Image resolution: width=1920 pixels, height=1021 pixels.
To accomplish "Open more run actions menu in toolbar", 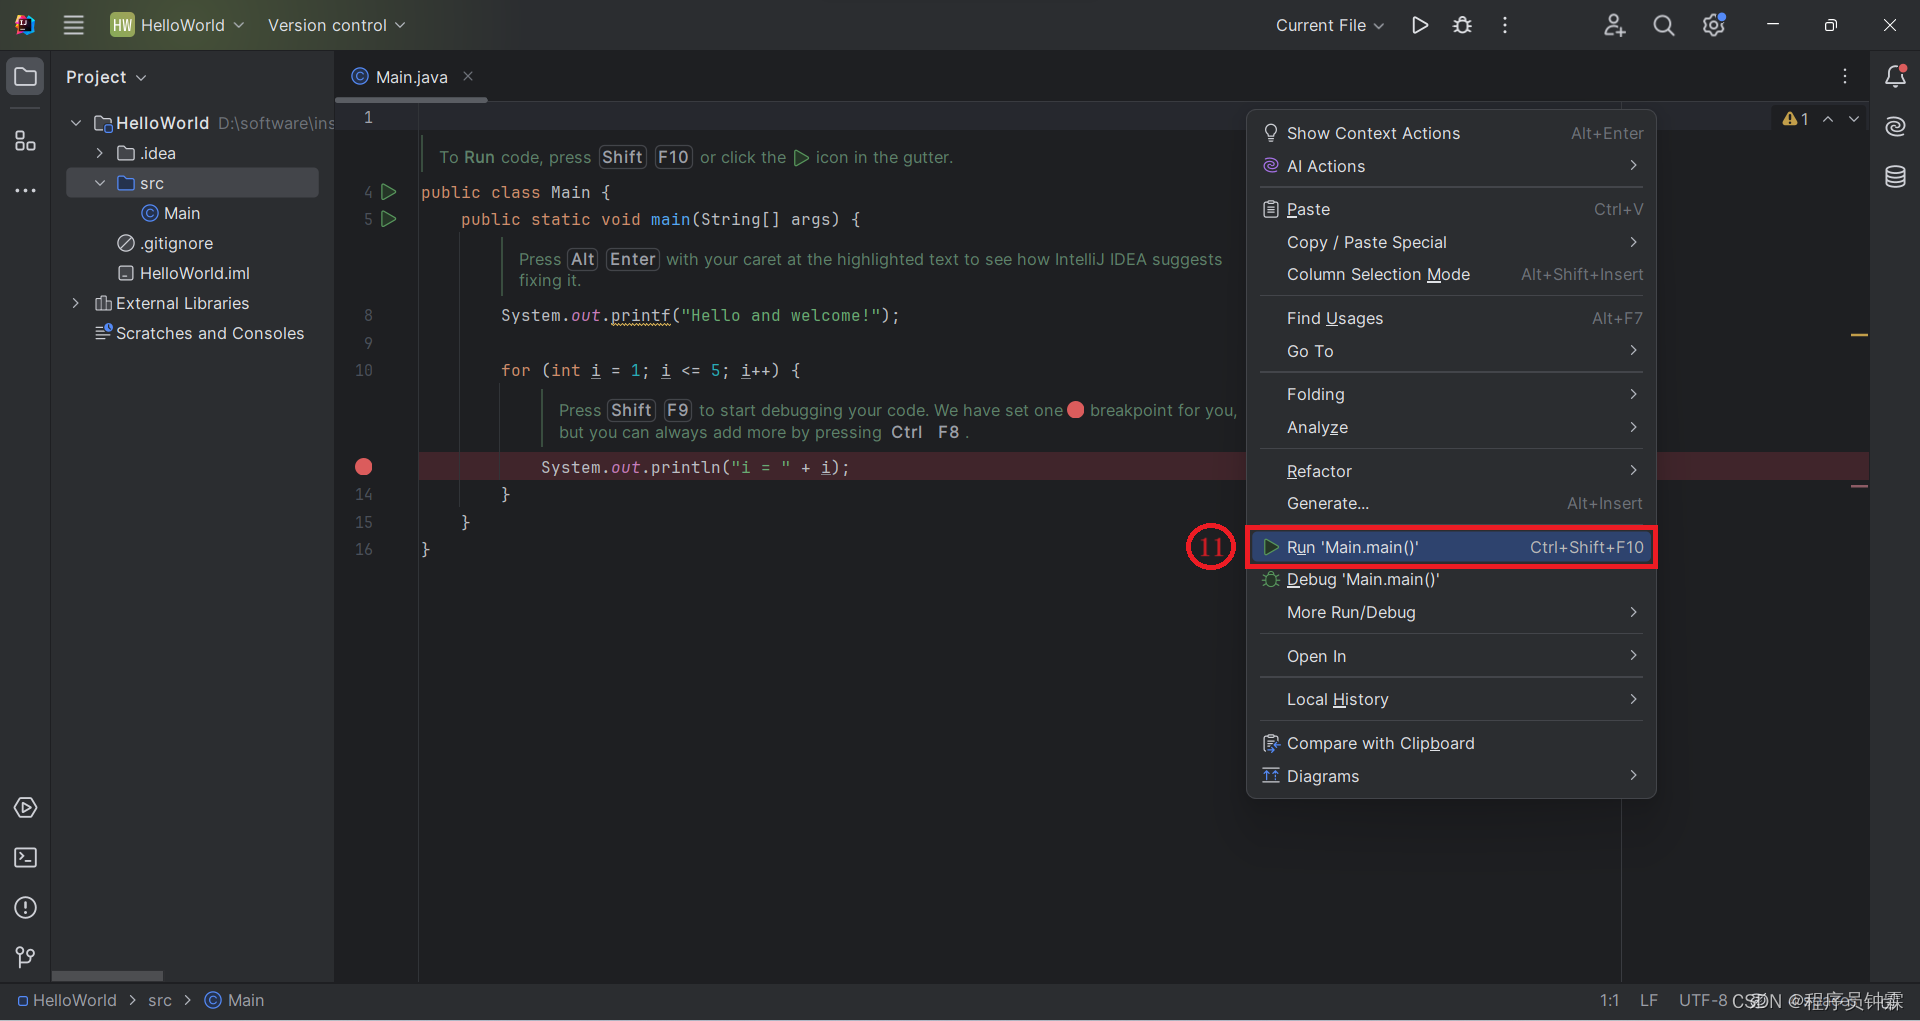I will pos(1505,25).
